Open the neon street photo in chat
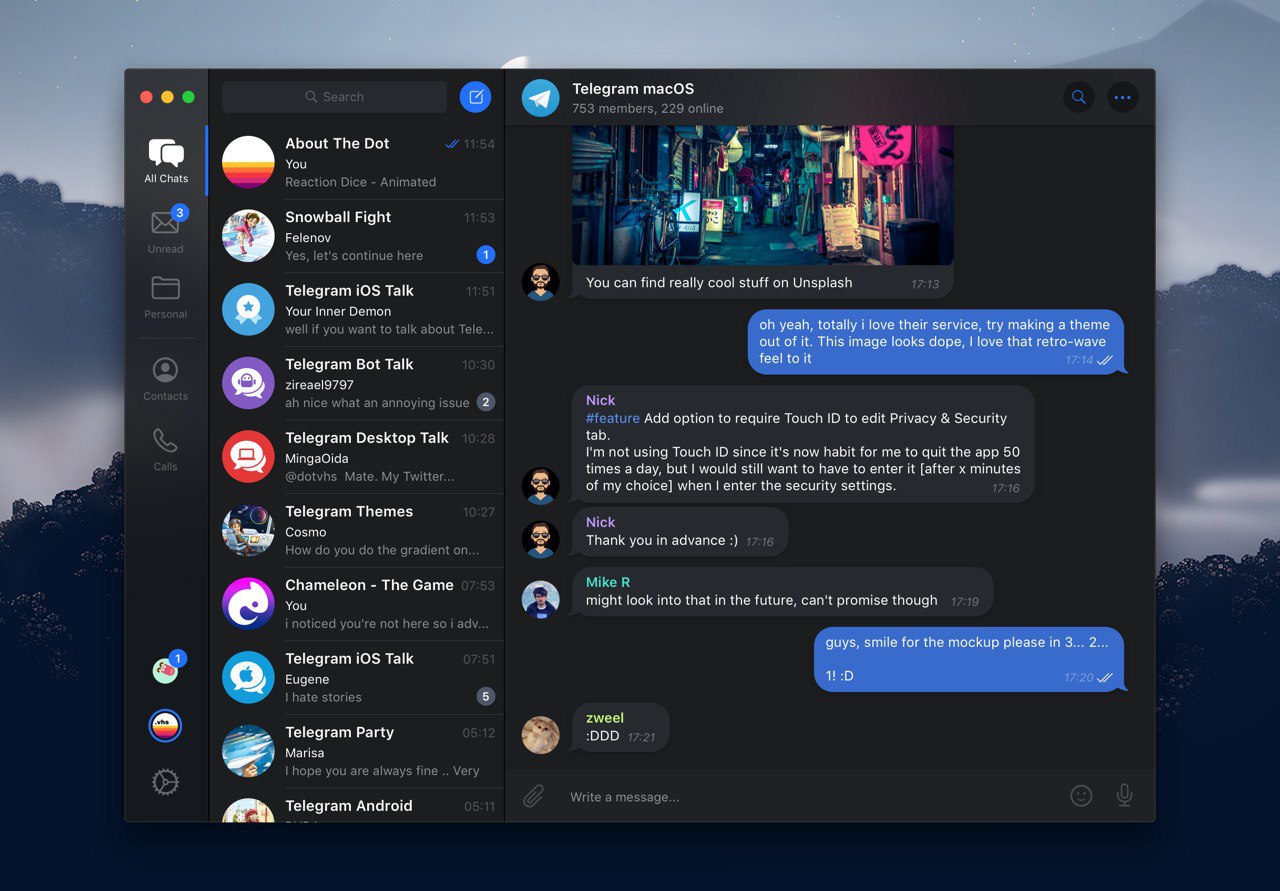 pyautogui.click(x=763, y=195)
